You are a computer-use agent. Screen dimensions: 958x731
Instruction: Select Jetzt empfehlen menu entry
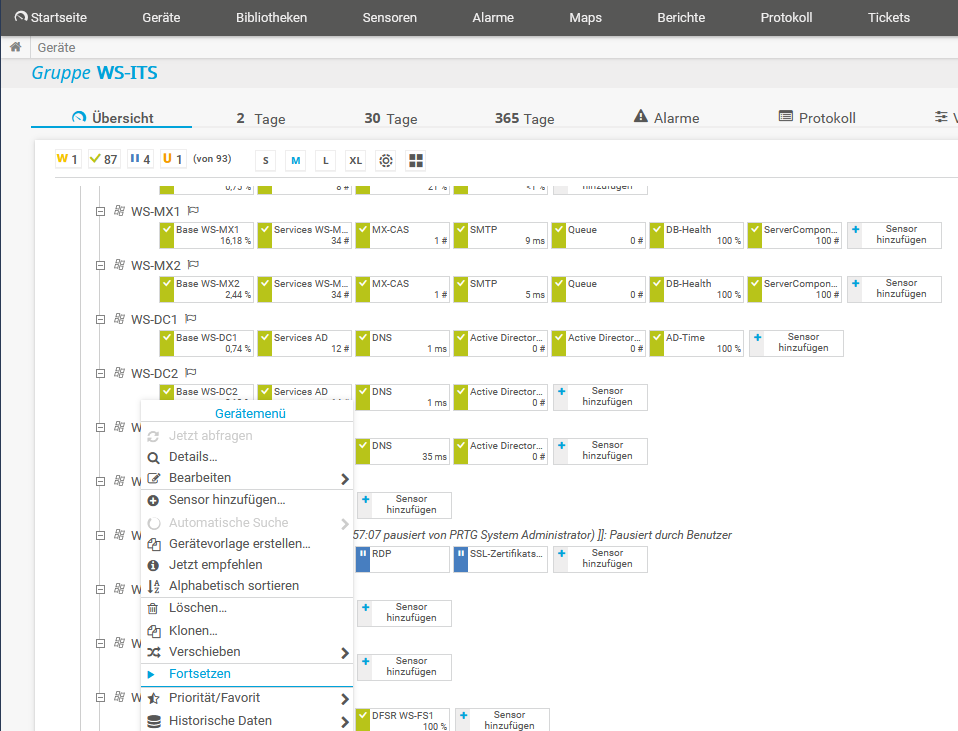click(x=247, y=565)
